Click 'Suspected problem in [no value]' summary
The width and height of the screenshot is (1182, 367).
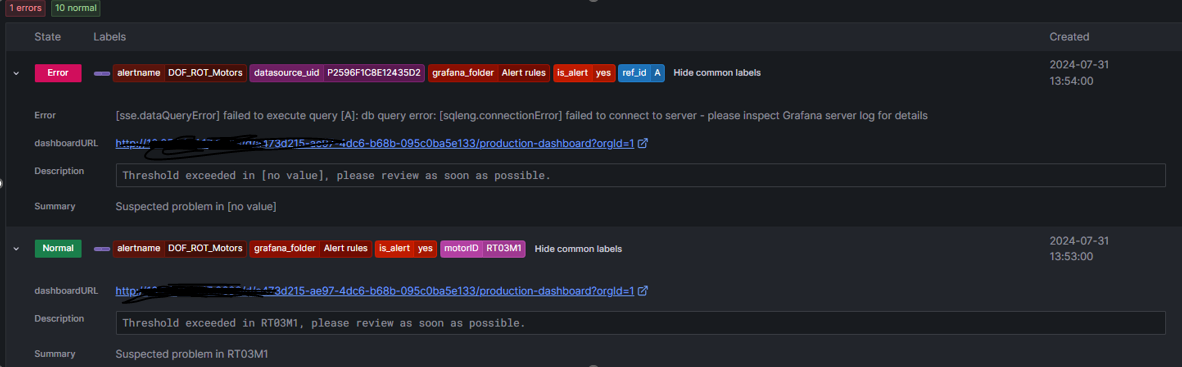click(195, 206)
